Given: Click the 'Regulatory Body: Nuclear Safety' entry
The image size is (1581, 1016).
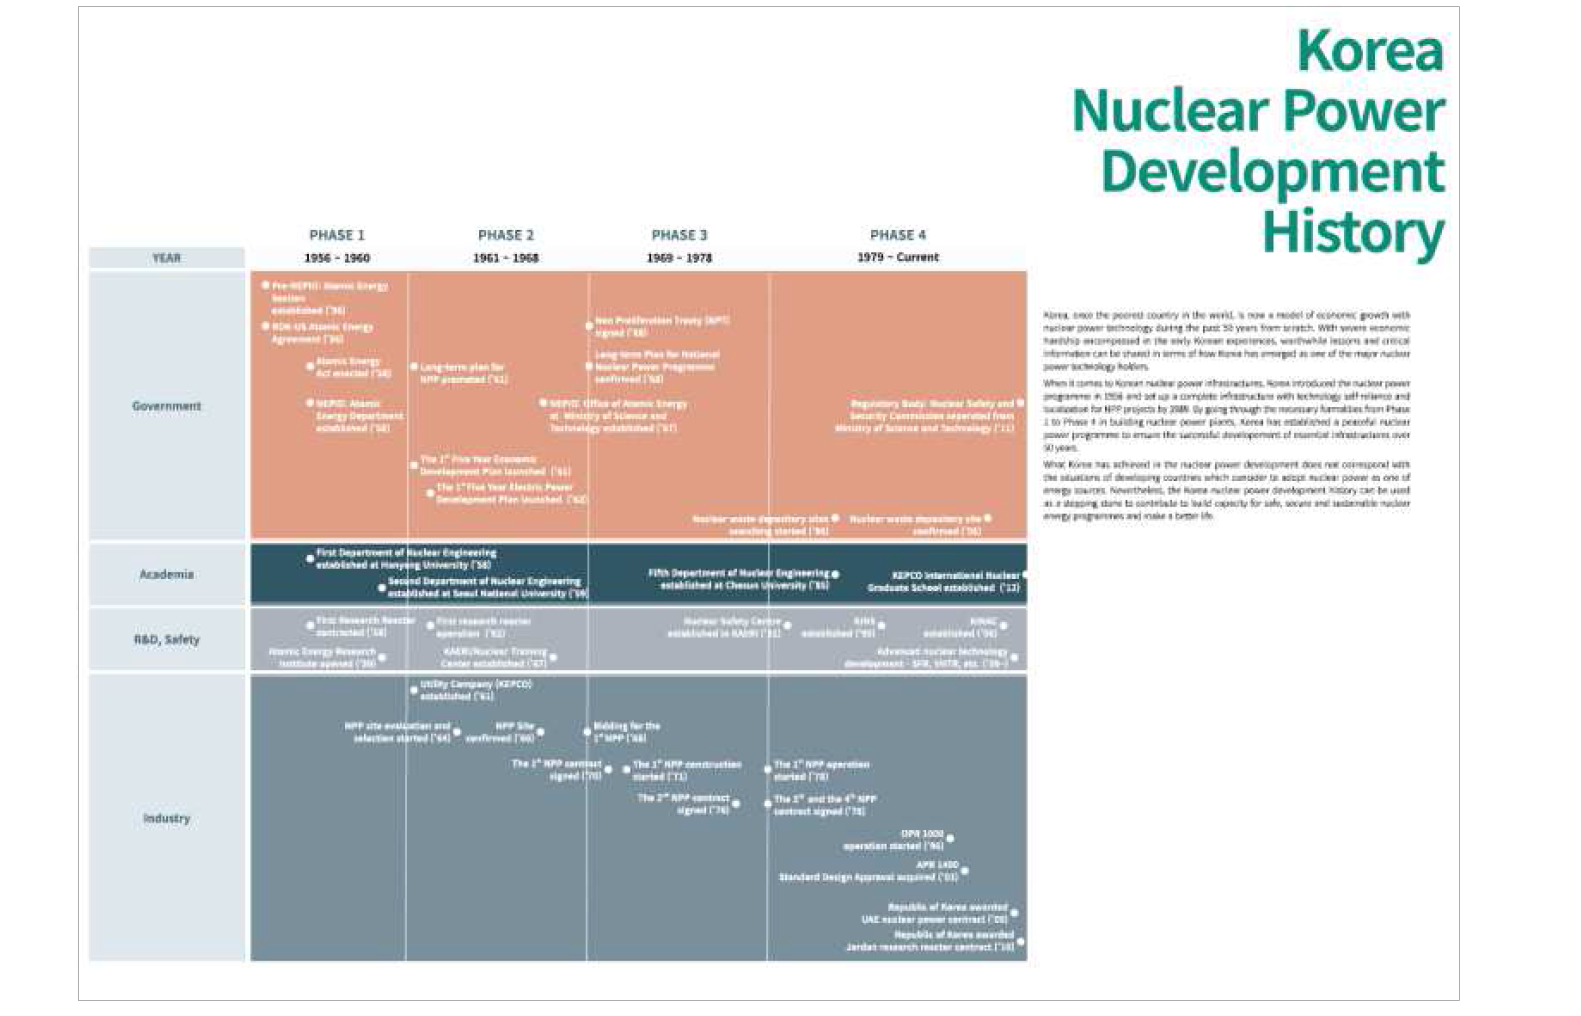Looking at the screenshot, I should point(928,415).
